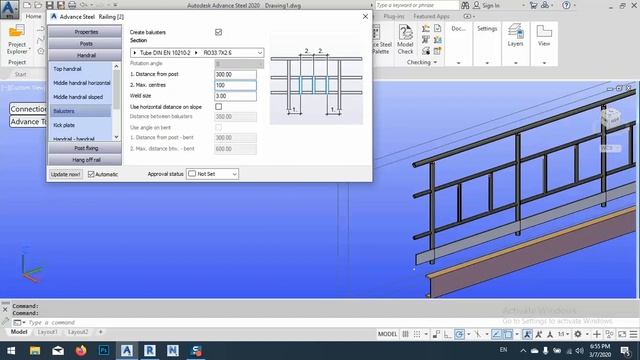Toggle ortho mode icon in status bar
The width and height of the screenshot is (640, 360).
tap(448, 334)
